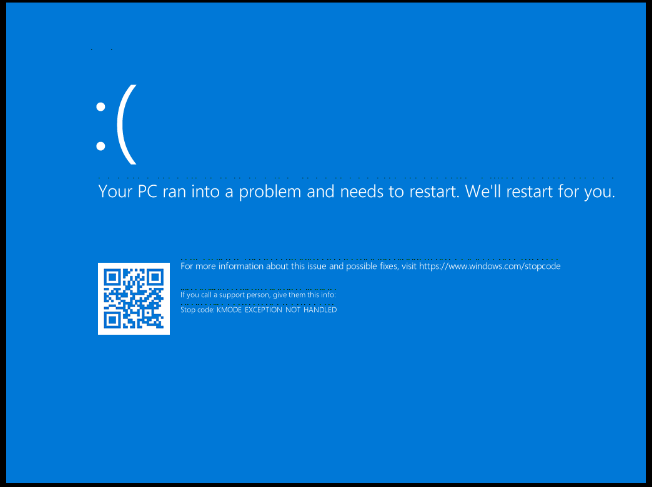Click the sad face emoticon
This screenshot has width=652, height=487.
pyautogui.click(x=116, y=125)
